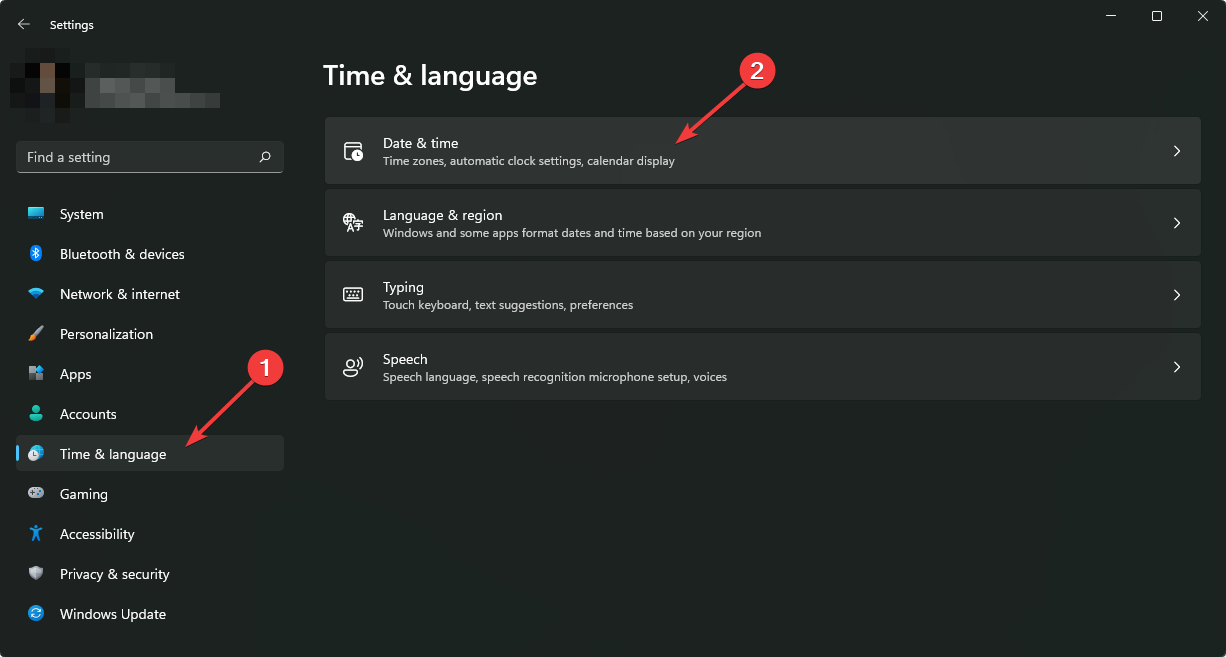Expand Date & time chevron arrow
The width and height of the screenshot is (1226, 657).
1177,151
